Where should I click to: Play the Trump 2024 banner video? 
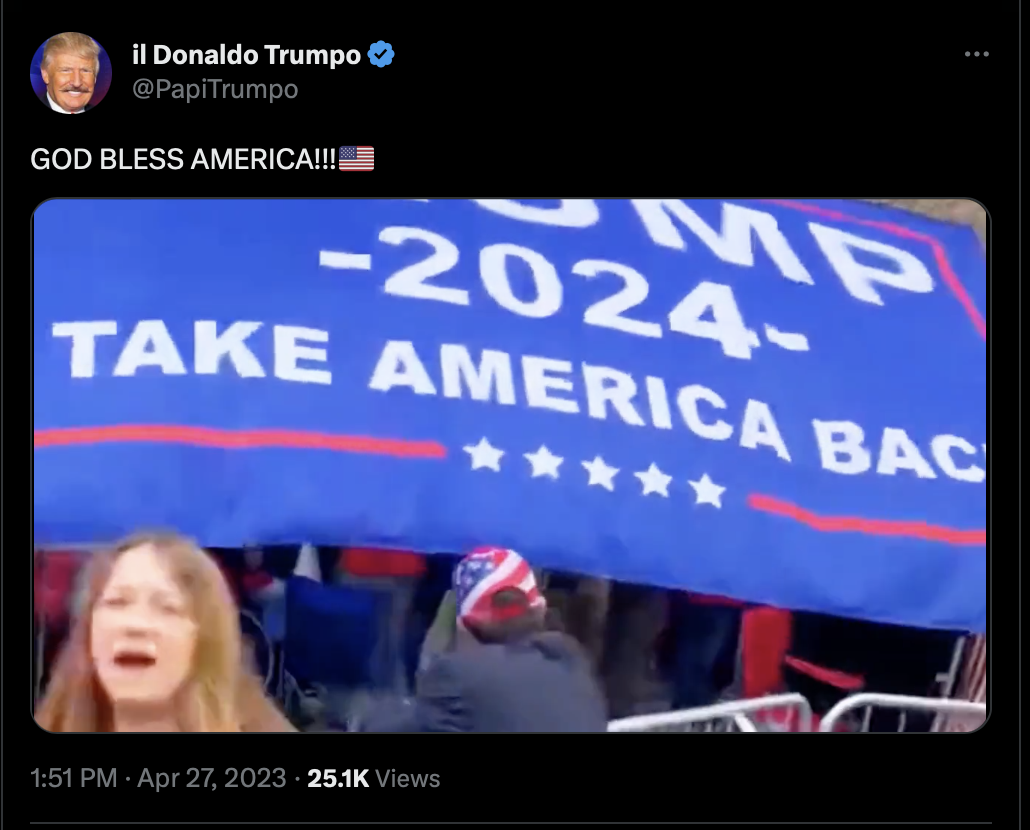coord(510,465)
